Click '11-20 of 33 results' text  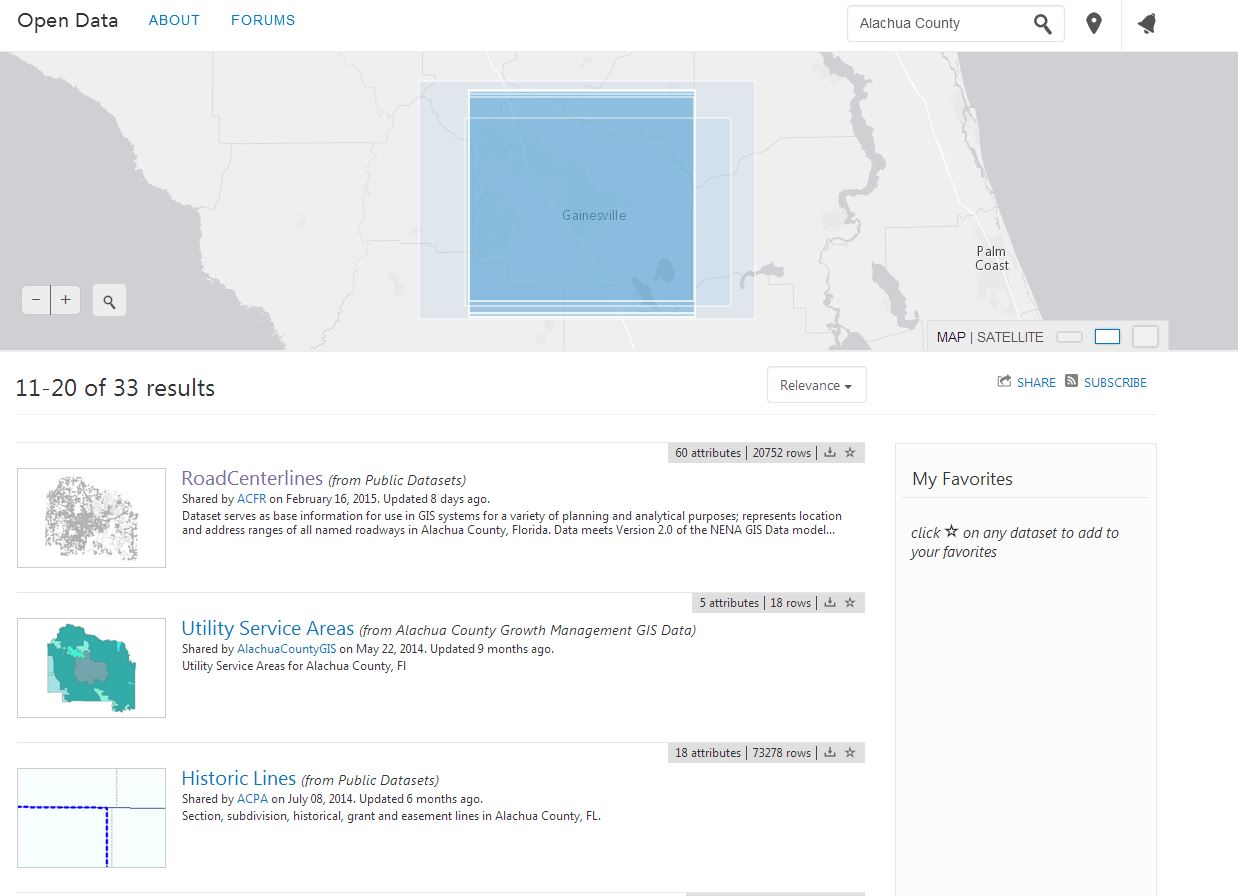click(x=115, y=388)
